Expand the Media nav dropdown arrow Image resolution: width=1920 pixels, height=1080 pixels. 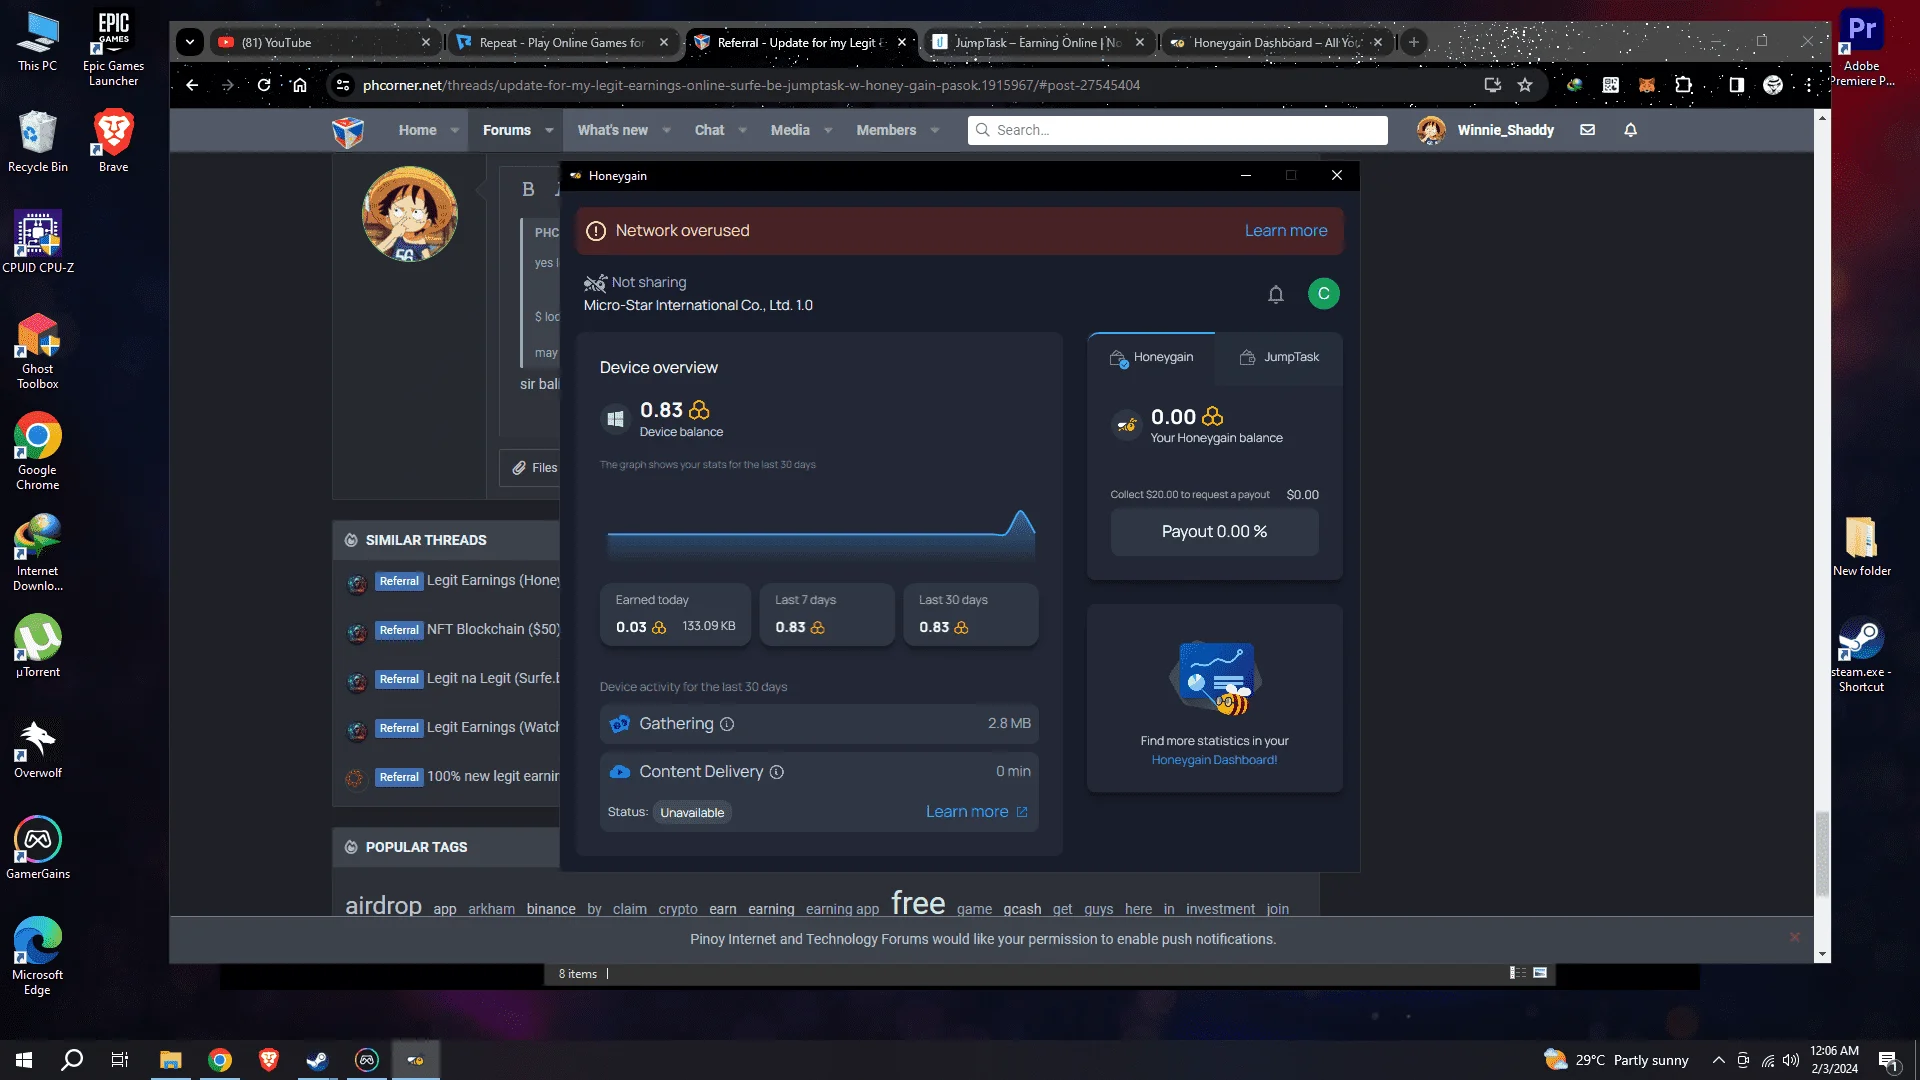[828, 130]
